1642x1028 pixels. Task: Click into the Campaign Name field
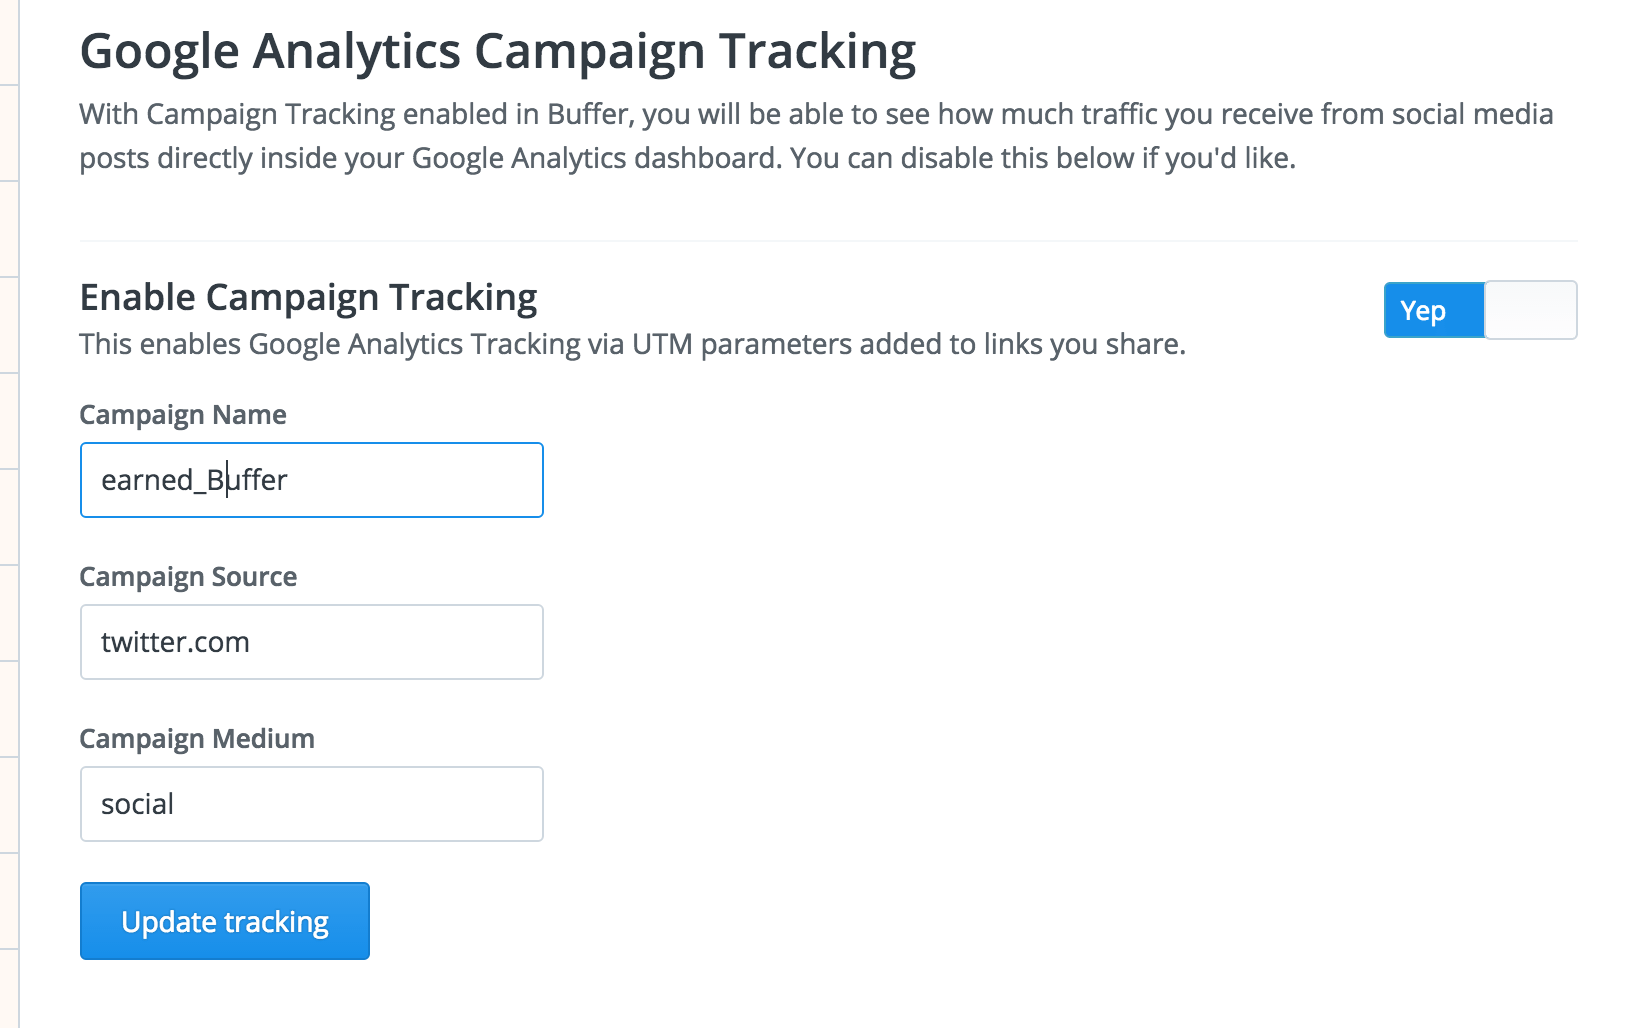click(310, 480)
